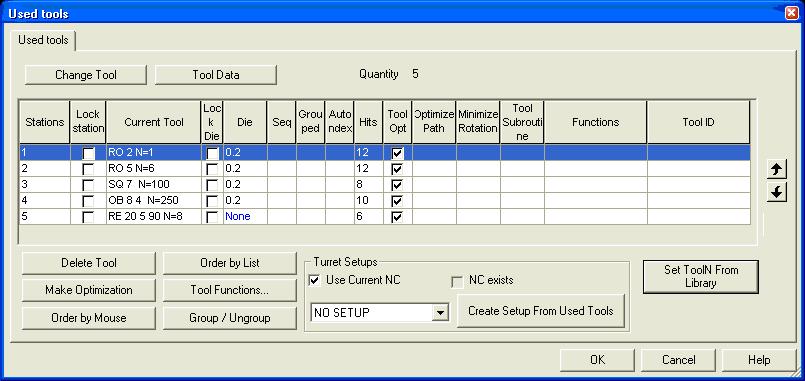Uncheck Use Current NC checkbox
Screen dimensions: 805x381
tap(314, 280)
